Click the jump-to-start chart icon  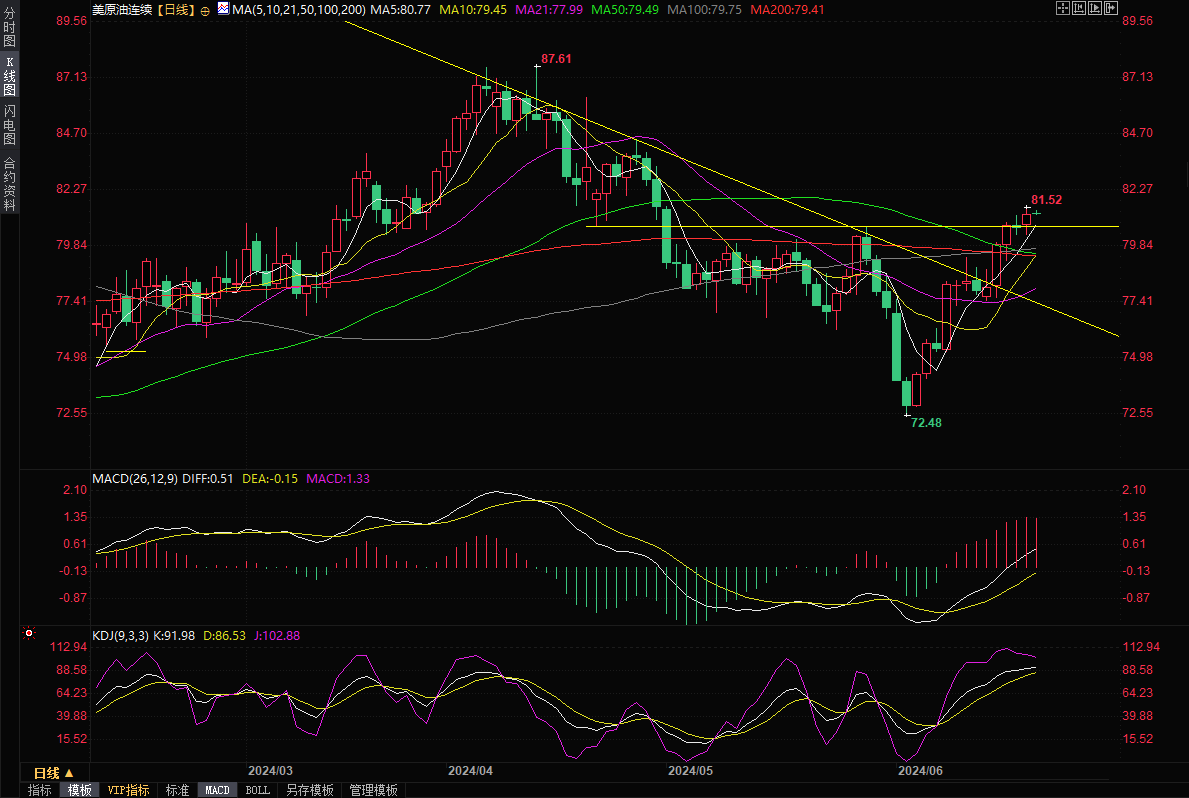(x=1078, y=9)
